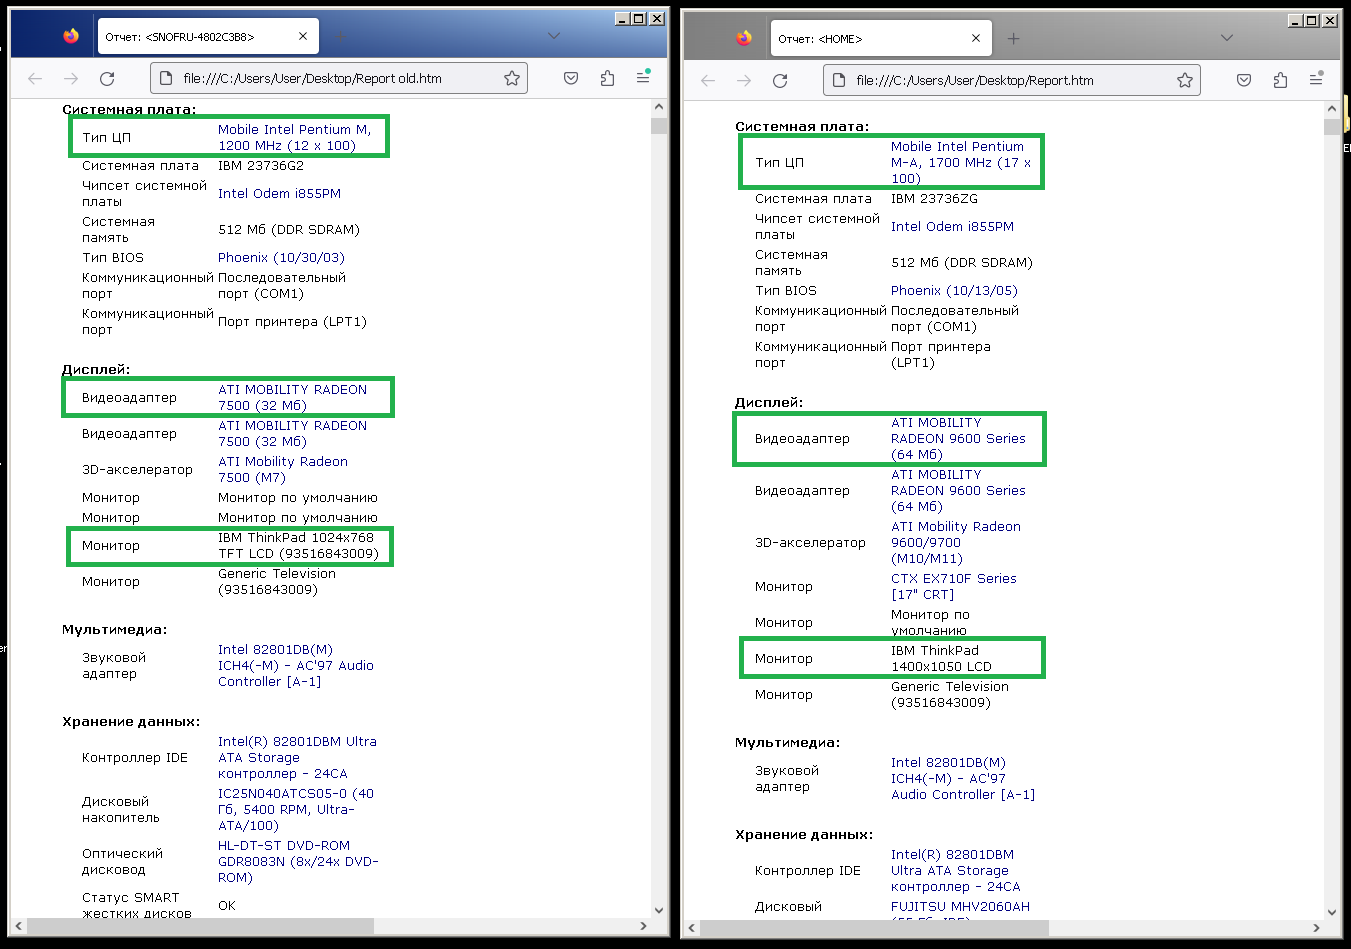Screen dimensions: 1351x949
Task: Open the IC25N040ATCS05-0 disk drive link
Action: 296,809
